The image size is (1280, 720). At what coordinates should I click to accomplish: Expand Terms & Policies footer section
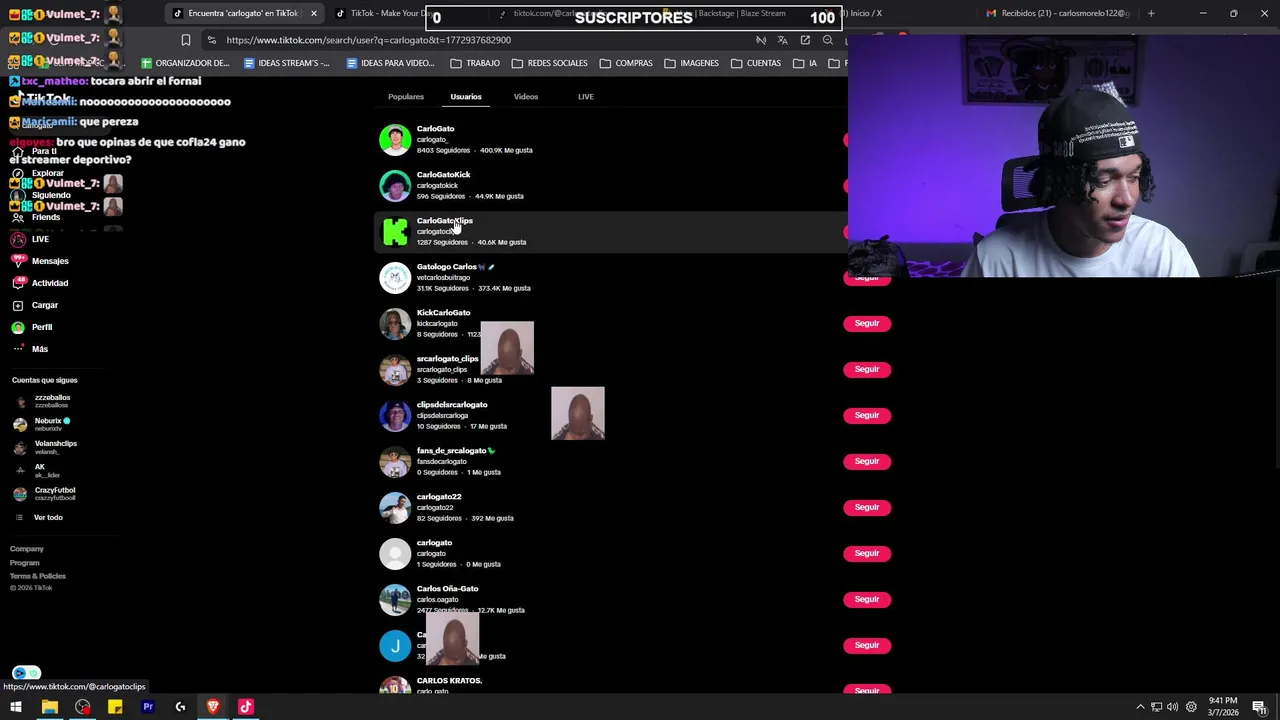tap(38, 576)
